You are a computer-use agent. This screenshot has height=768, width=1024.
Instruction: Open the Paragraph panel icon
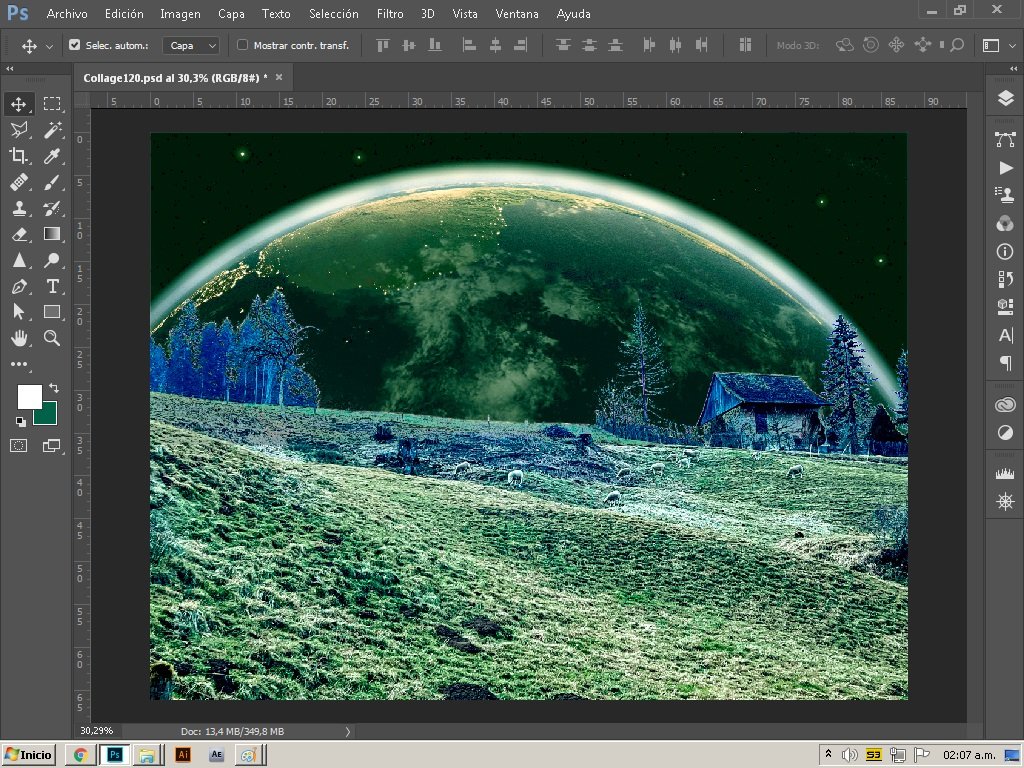1005,363
